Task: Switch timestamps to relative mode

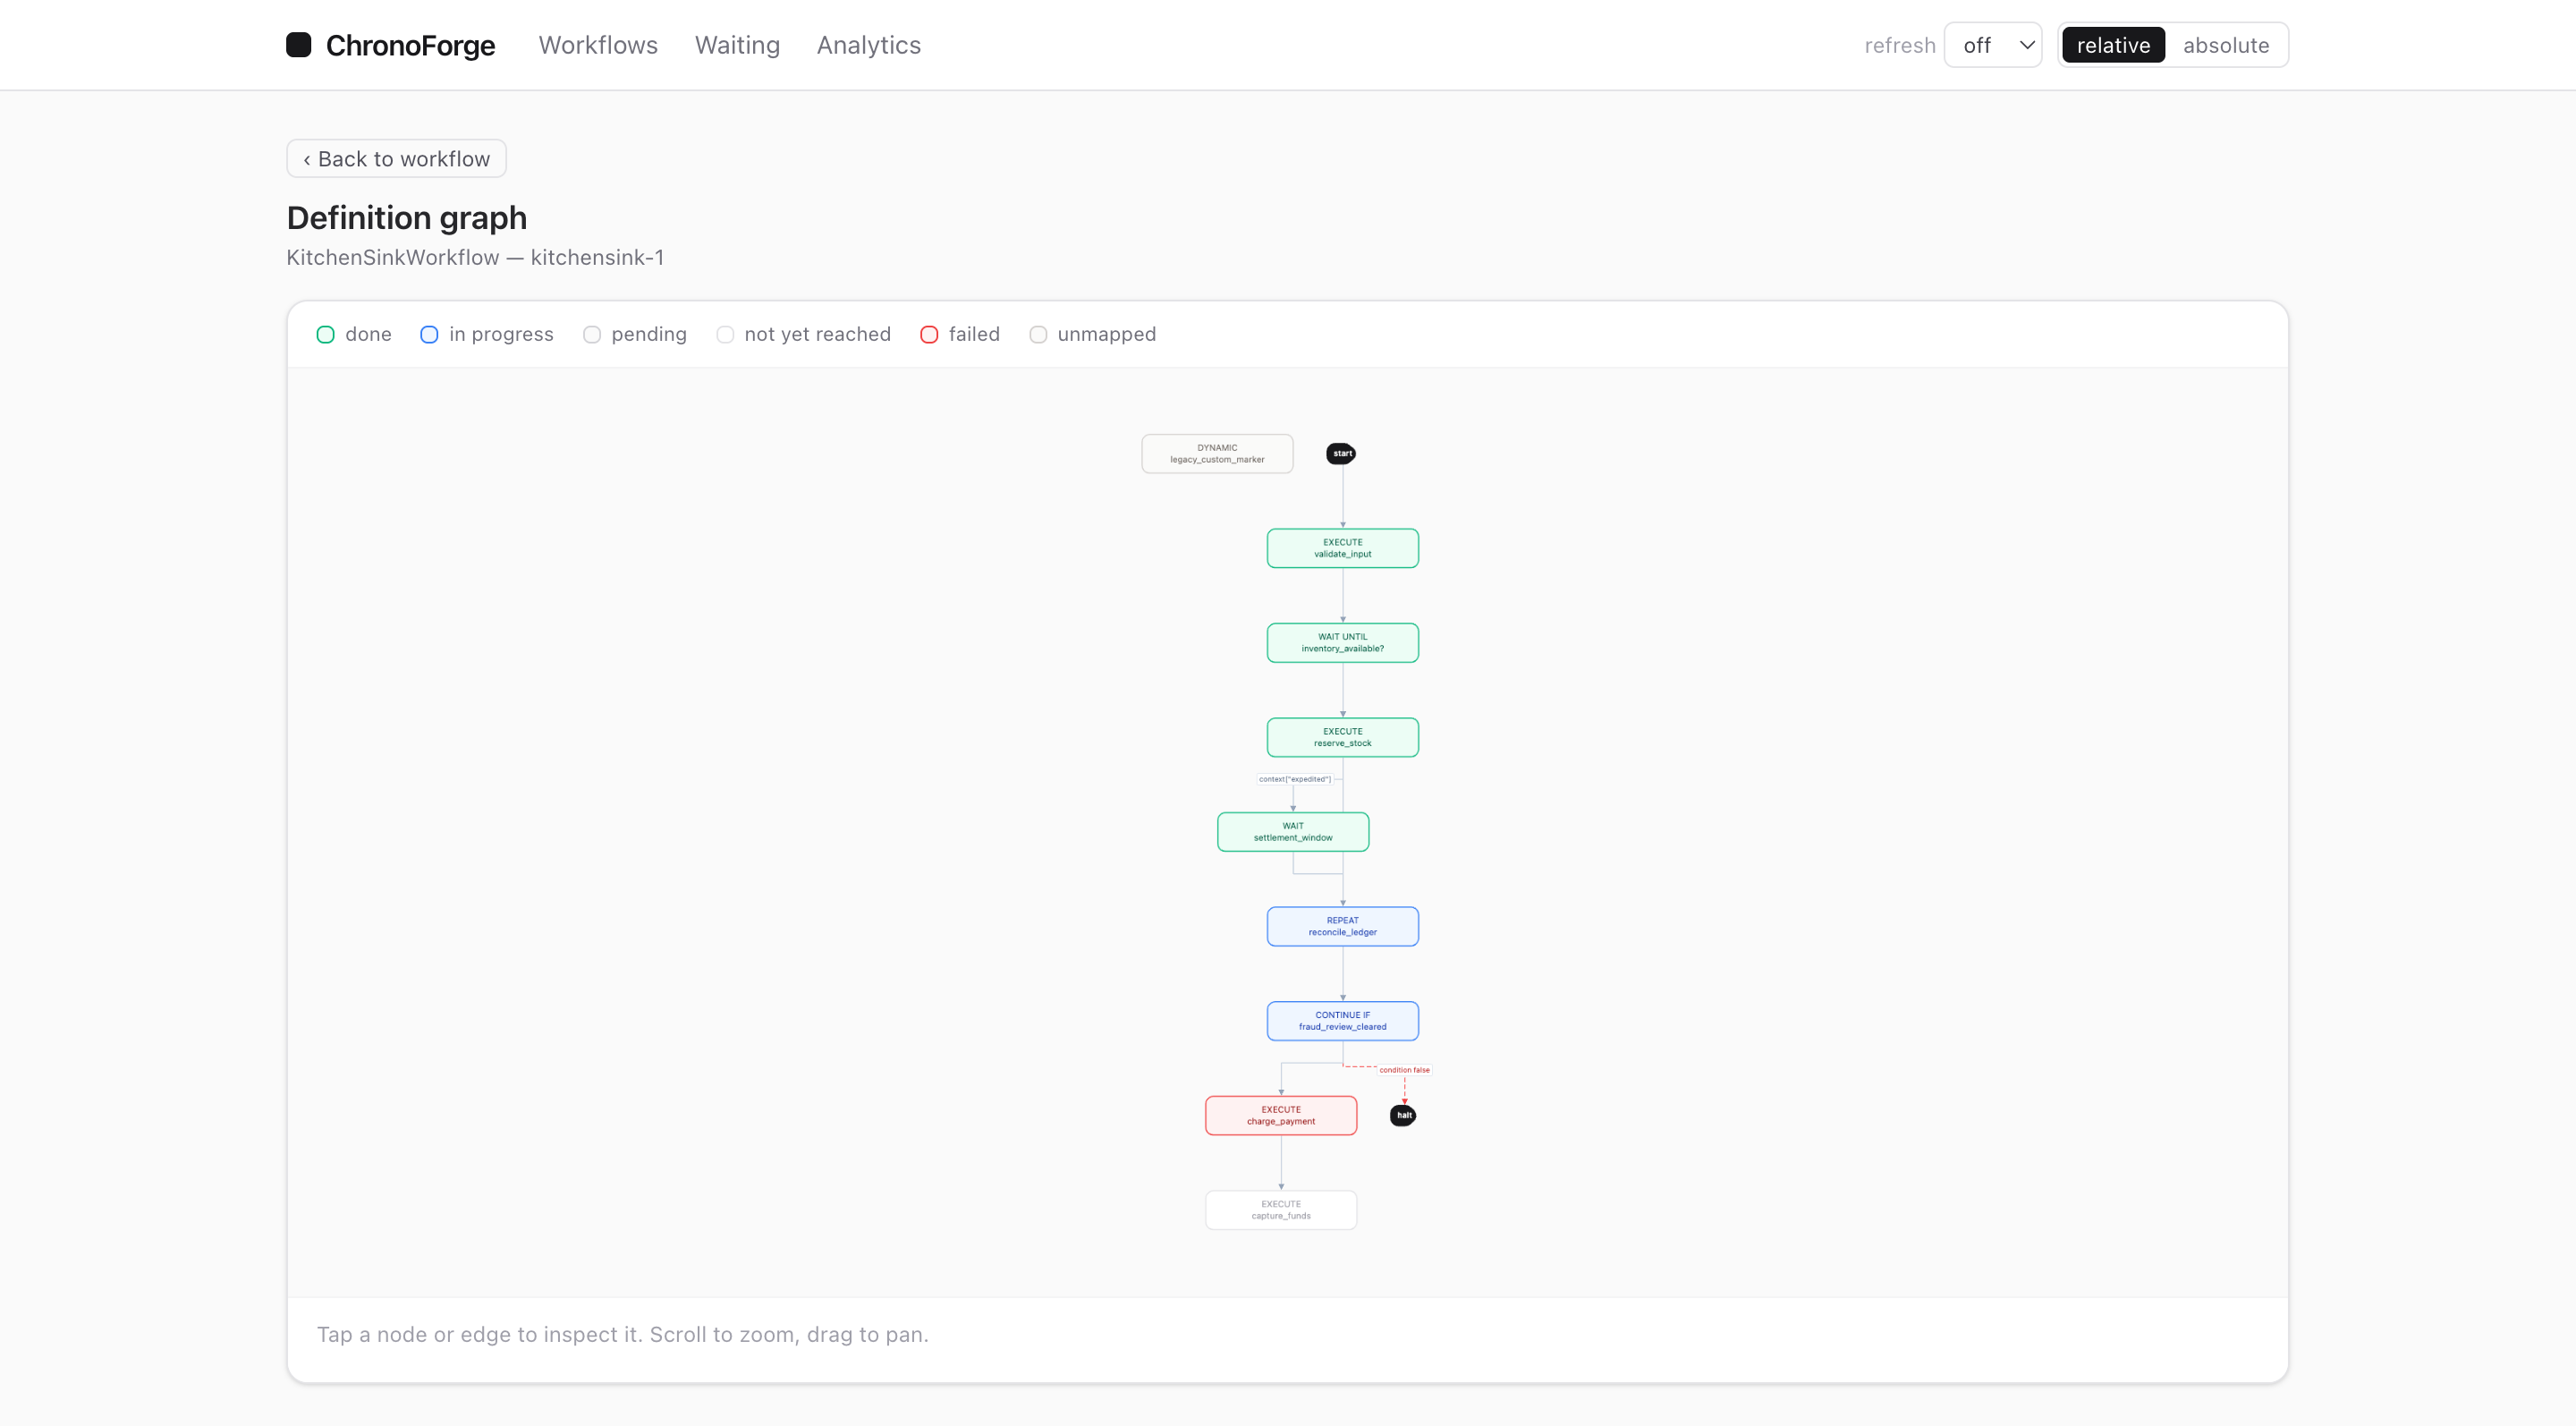Action: (2113, 45)
